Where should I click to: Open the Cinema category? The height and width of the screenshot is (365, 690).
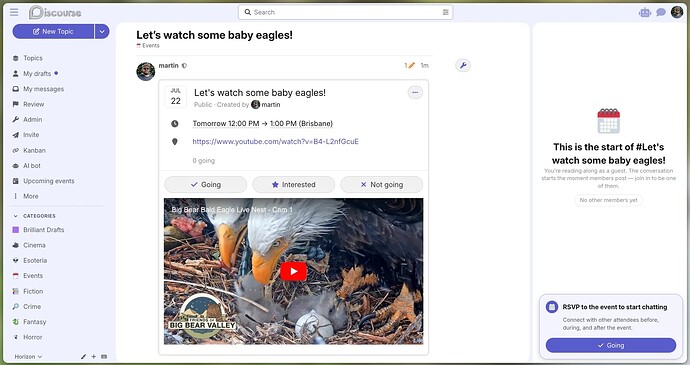click(x=34, y=245)
